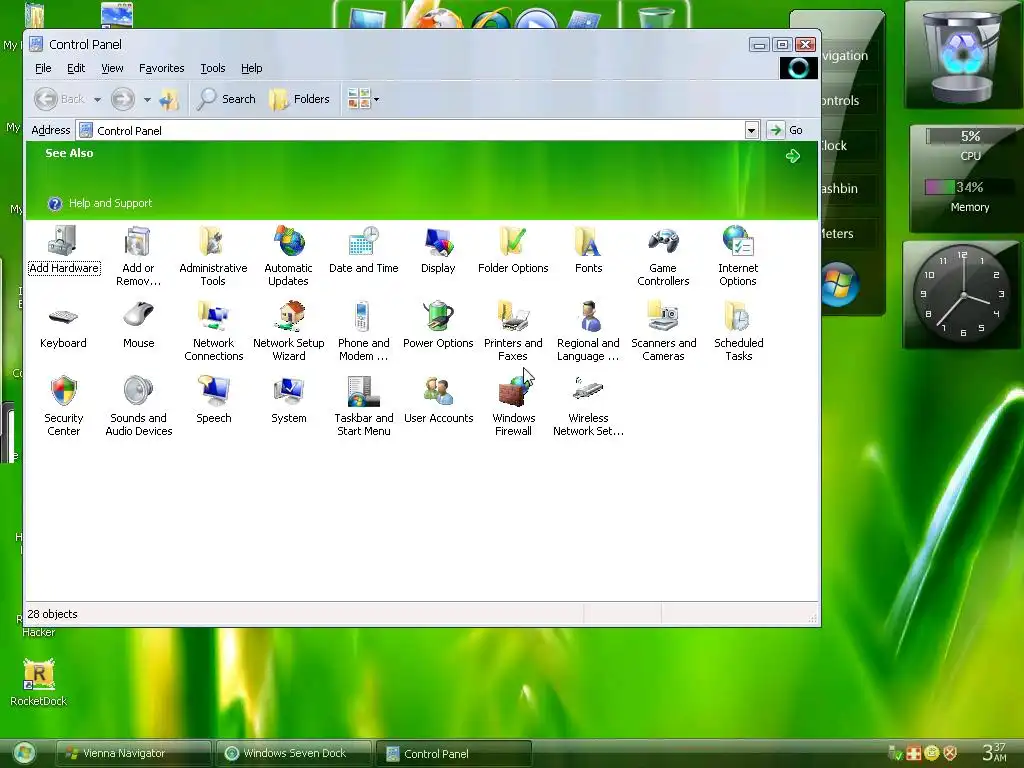Viewport: 1024px width, 768px height.
Task: Open Network Connections
Action: coord(214,331)
